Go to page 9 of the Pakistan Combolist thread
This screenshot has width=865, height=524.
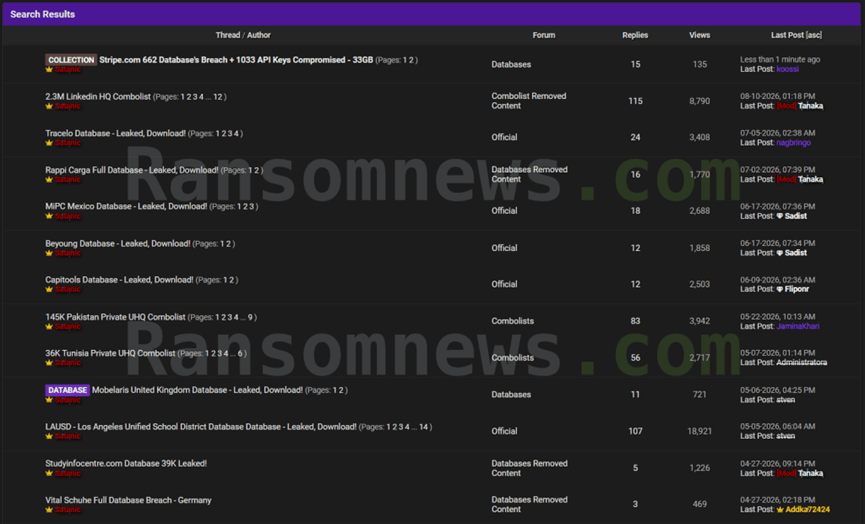point(250,317)
